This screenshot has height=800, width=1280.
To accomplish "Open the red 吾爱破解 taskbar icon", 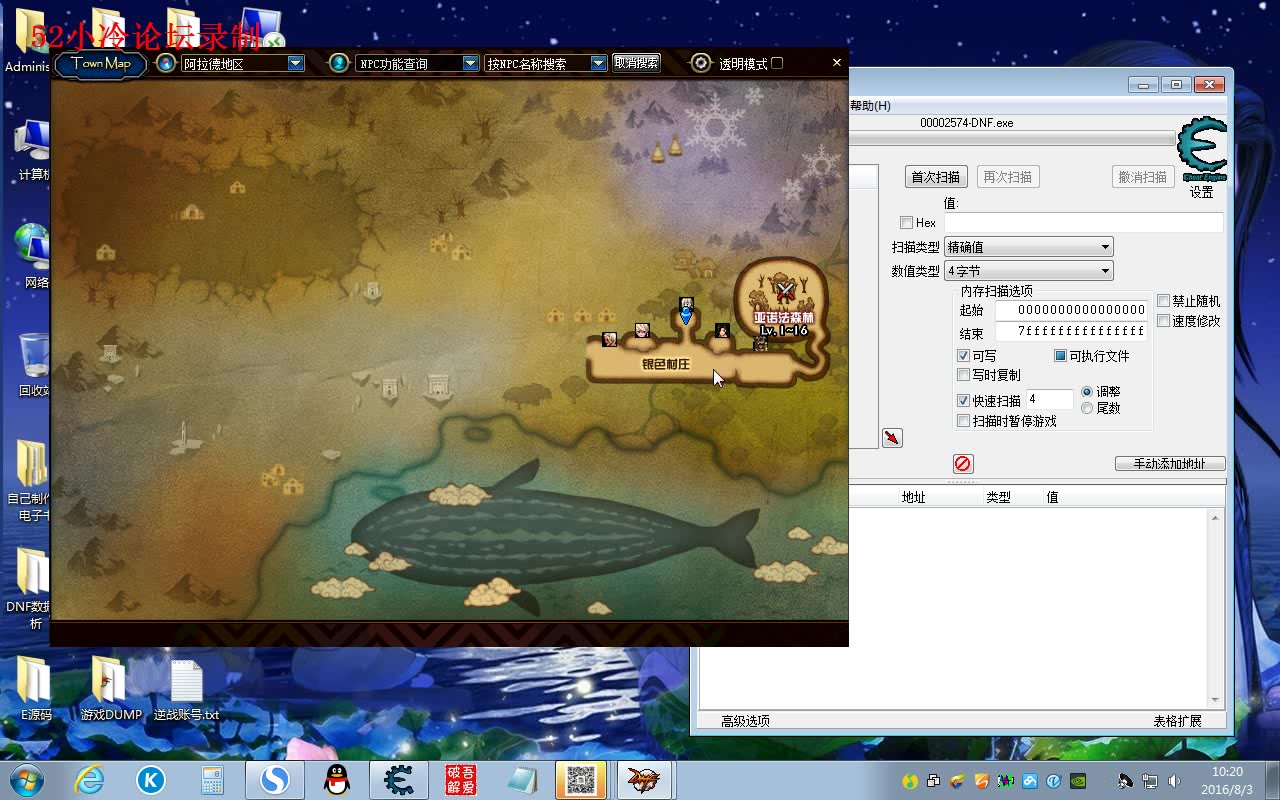I will pyautogui.click(x=461, y=780).
